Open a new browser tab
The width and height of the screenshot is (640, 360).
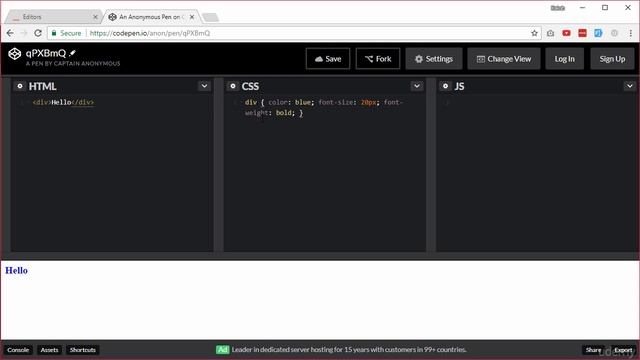click(210, 17)
